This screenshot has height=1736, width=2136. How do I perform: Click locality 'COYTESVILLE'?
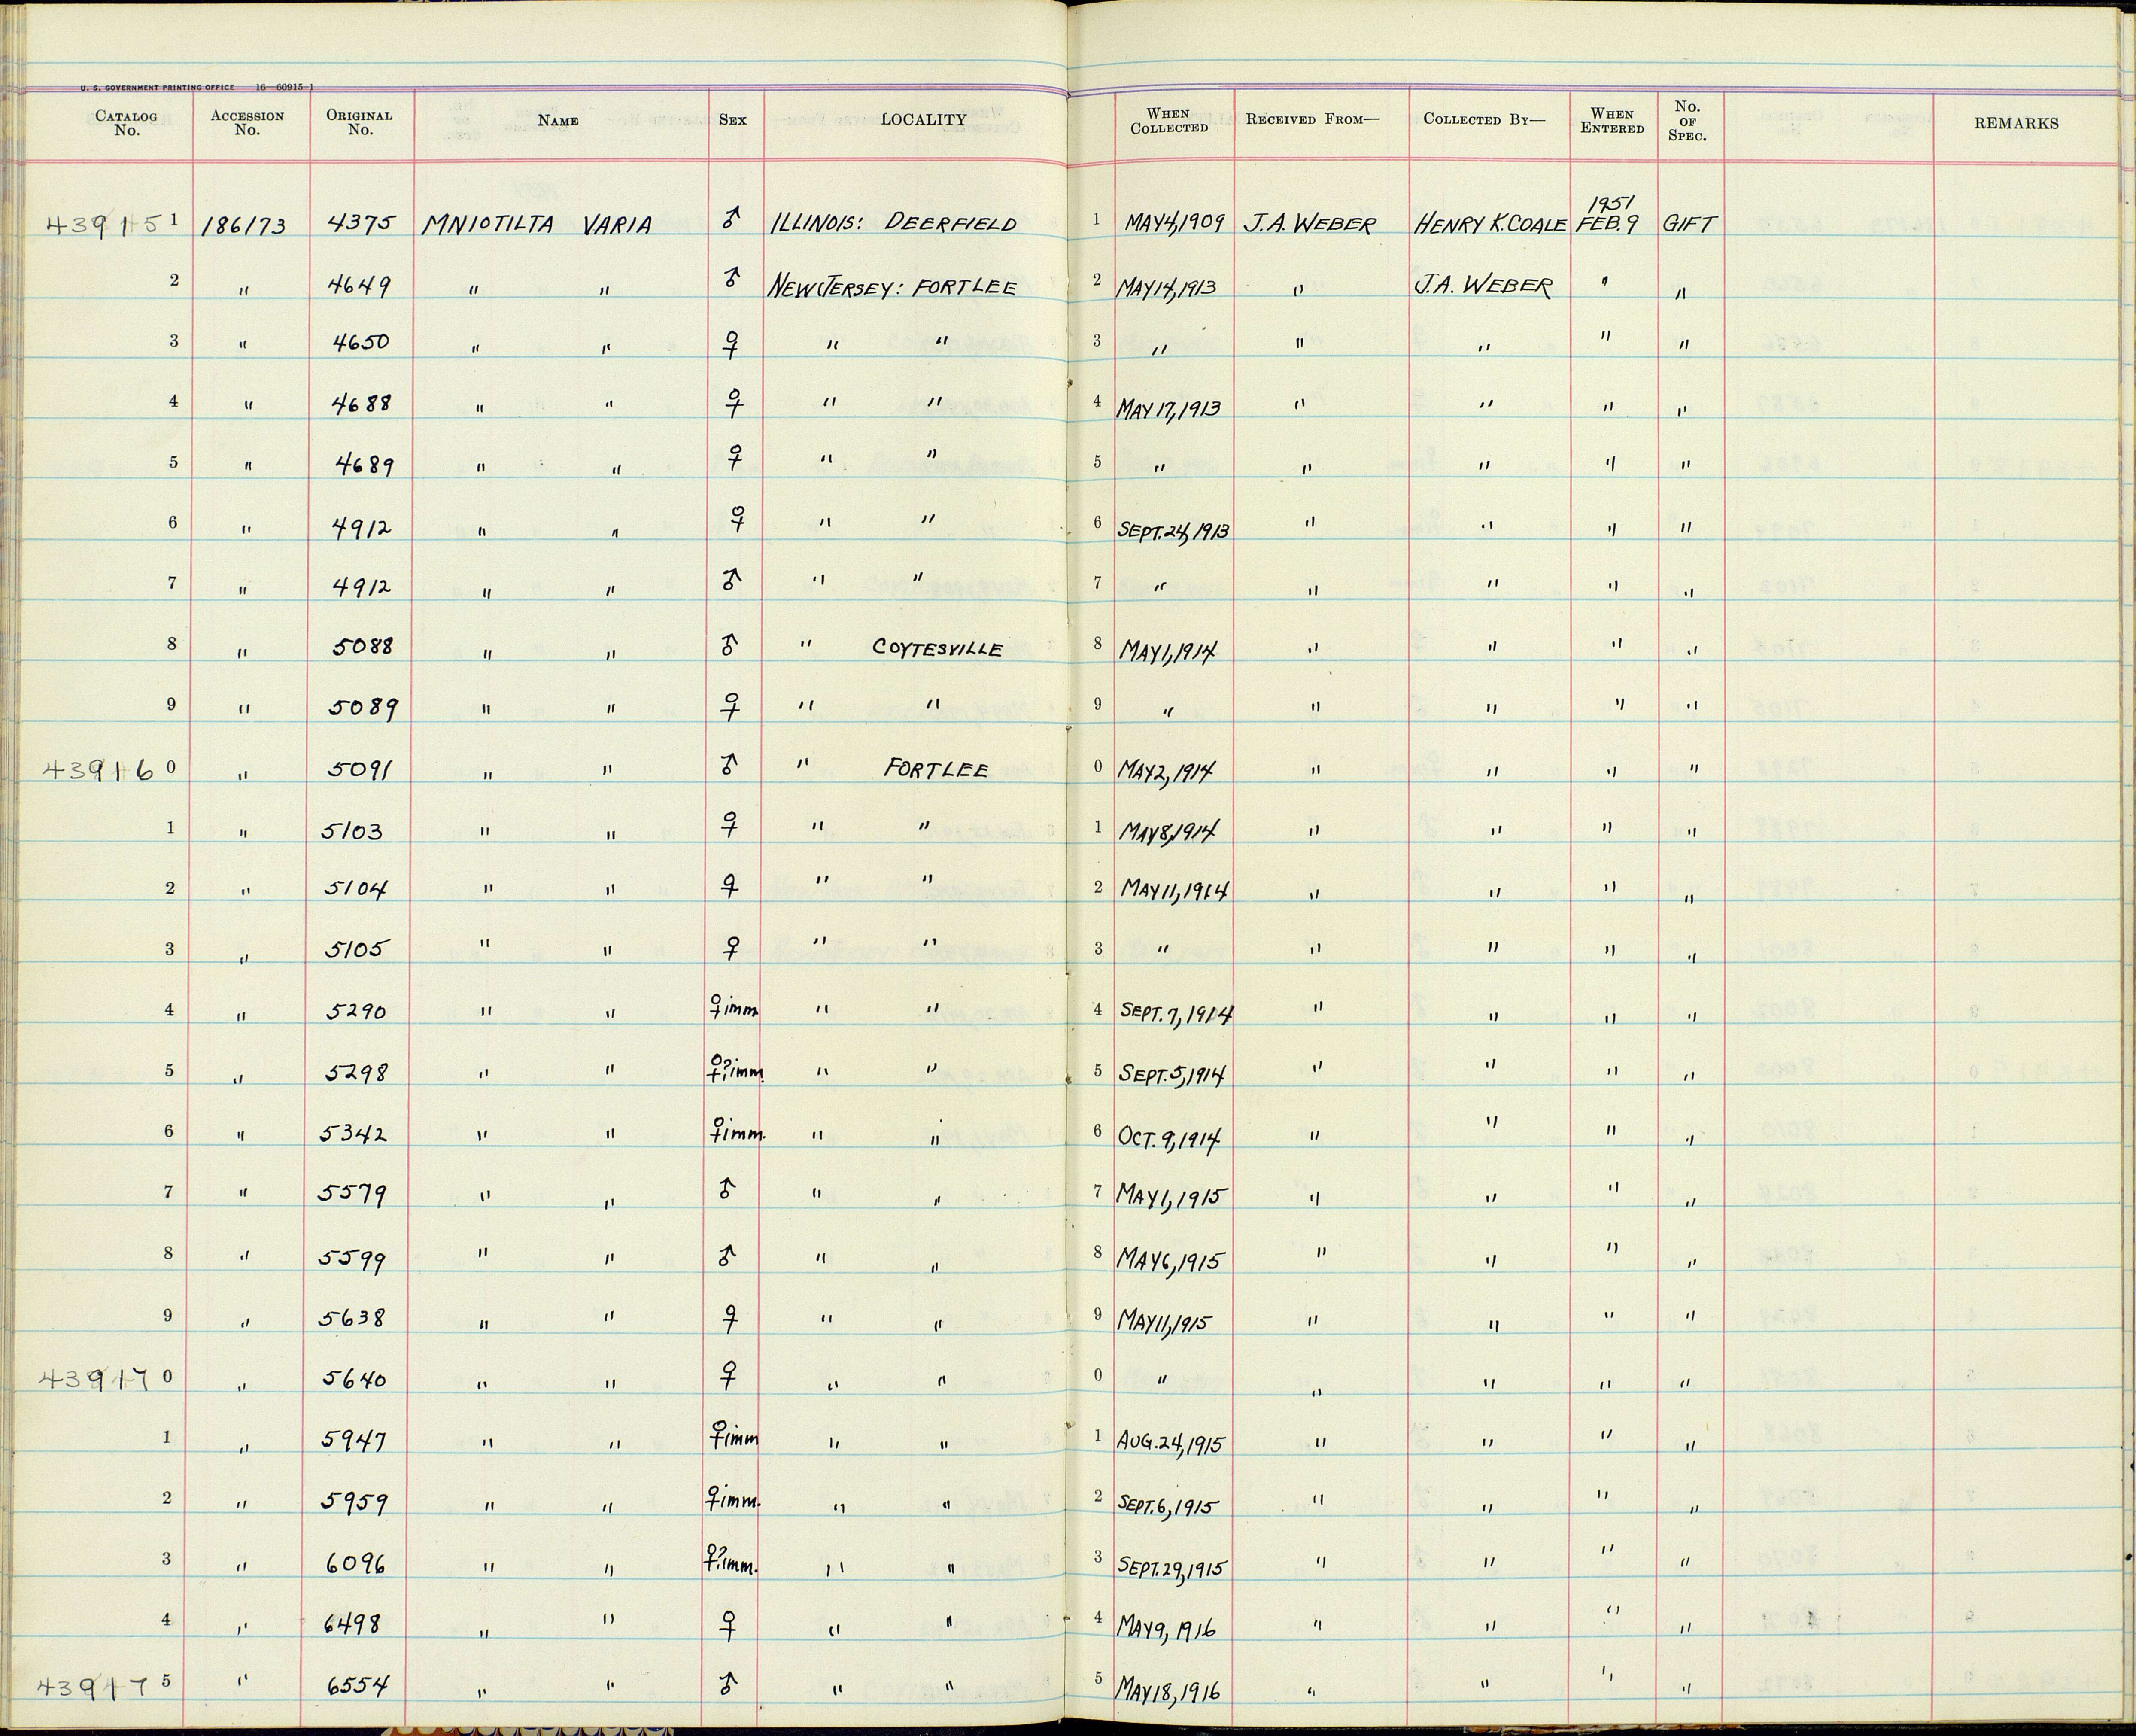tap(937, 648)
